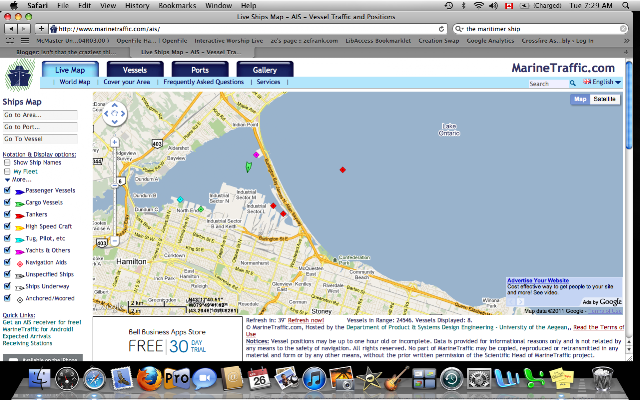Click Refresh now! link

tap(306, 320)
